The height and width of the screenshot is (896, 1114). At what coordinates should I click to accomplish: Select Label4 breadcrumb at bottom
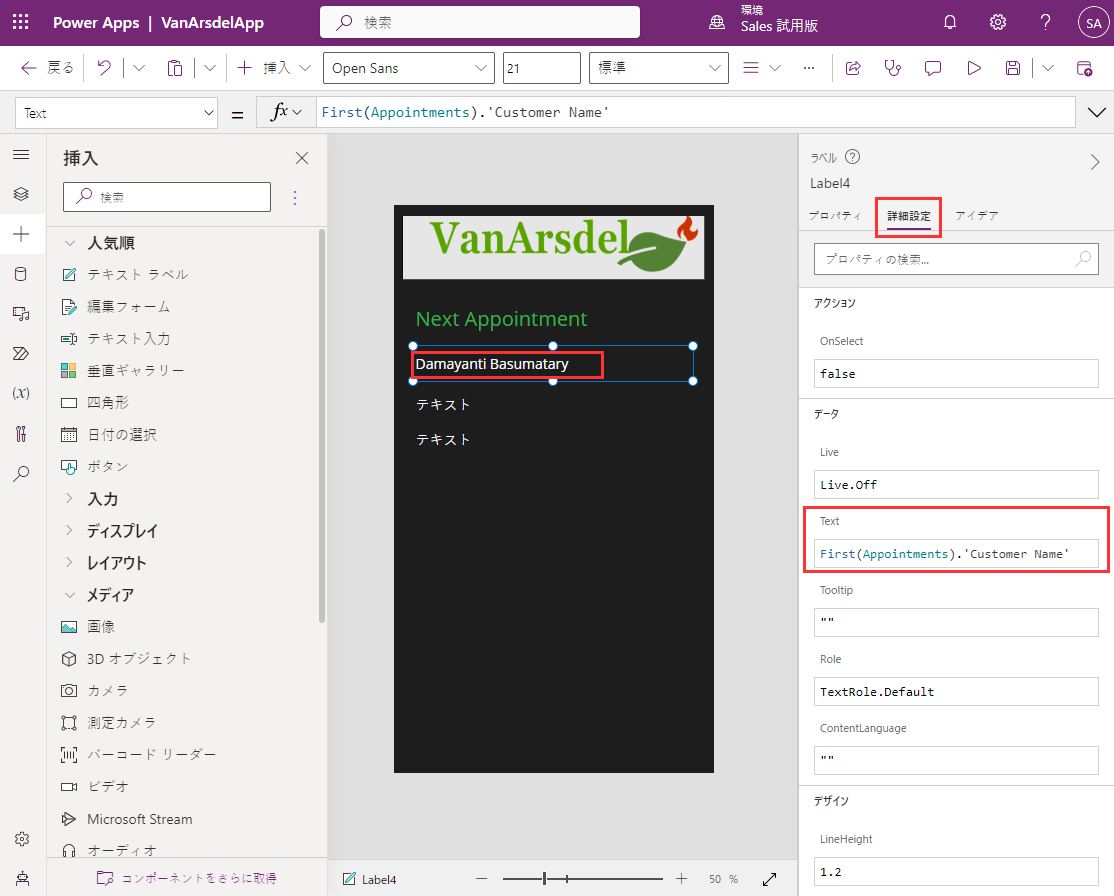369,880
